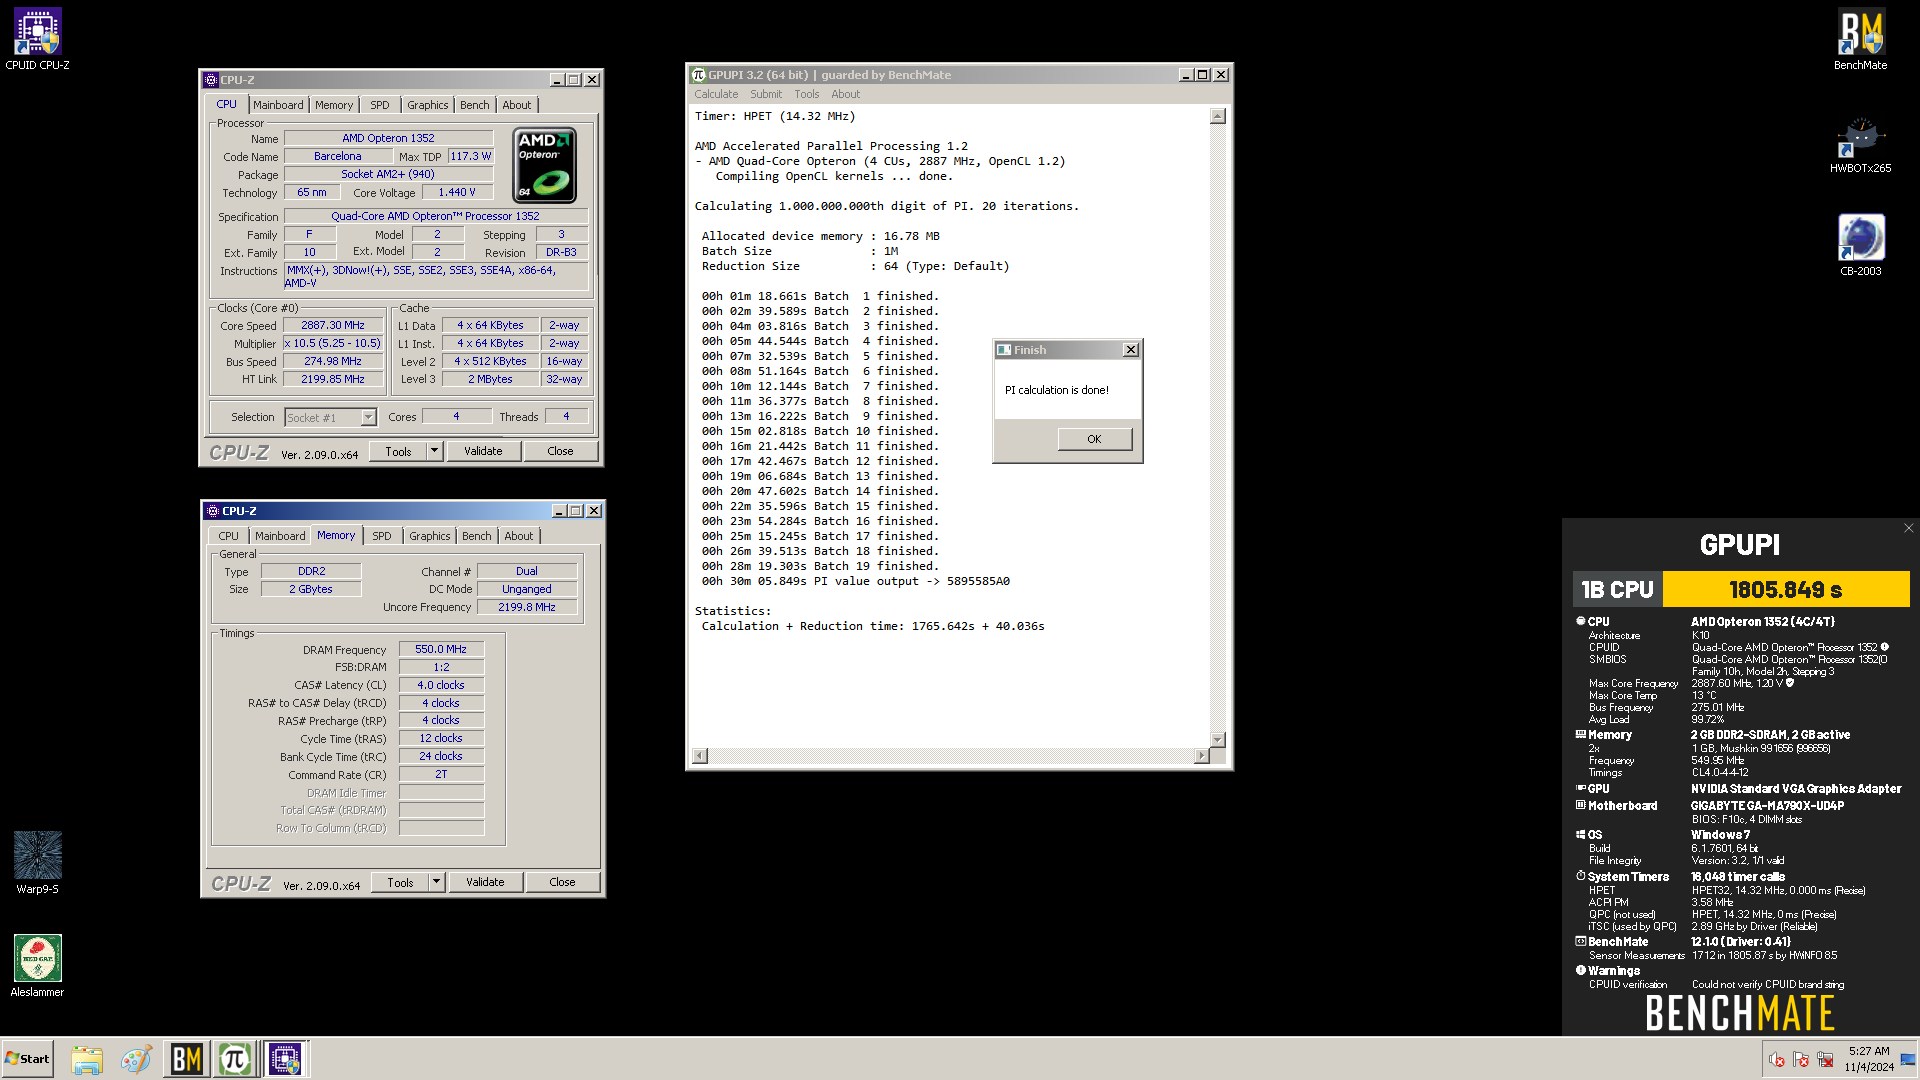Open the Paint taskbar icon
This screenshot has width=1920, height=1080.
pos(136,1059)
